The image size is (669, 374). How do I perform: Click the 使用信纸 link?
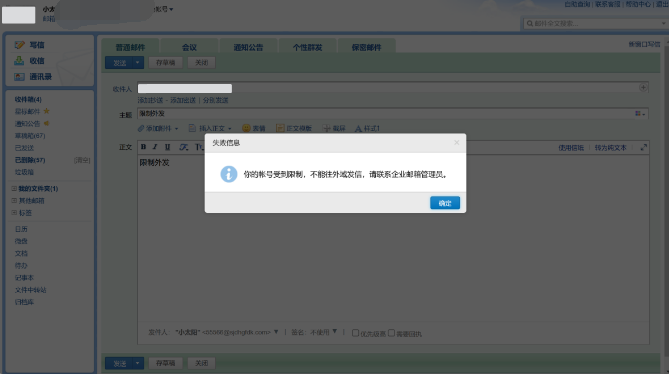pyautogui.click(x=571, y=148)
